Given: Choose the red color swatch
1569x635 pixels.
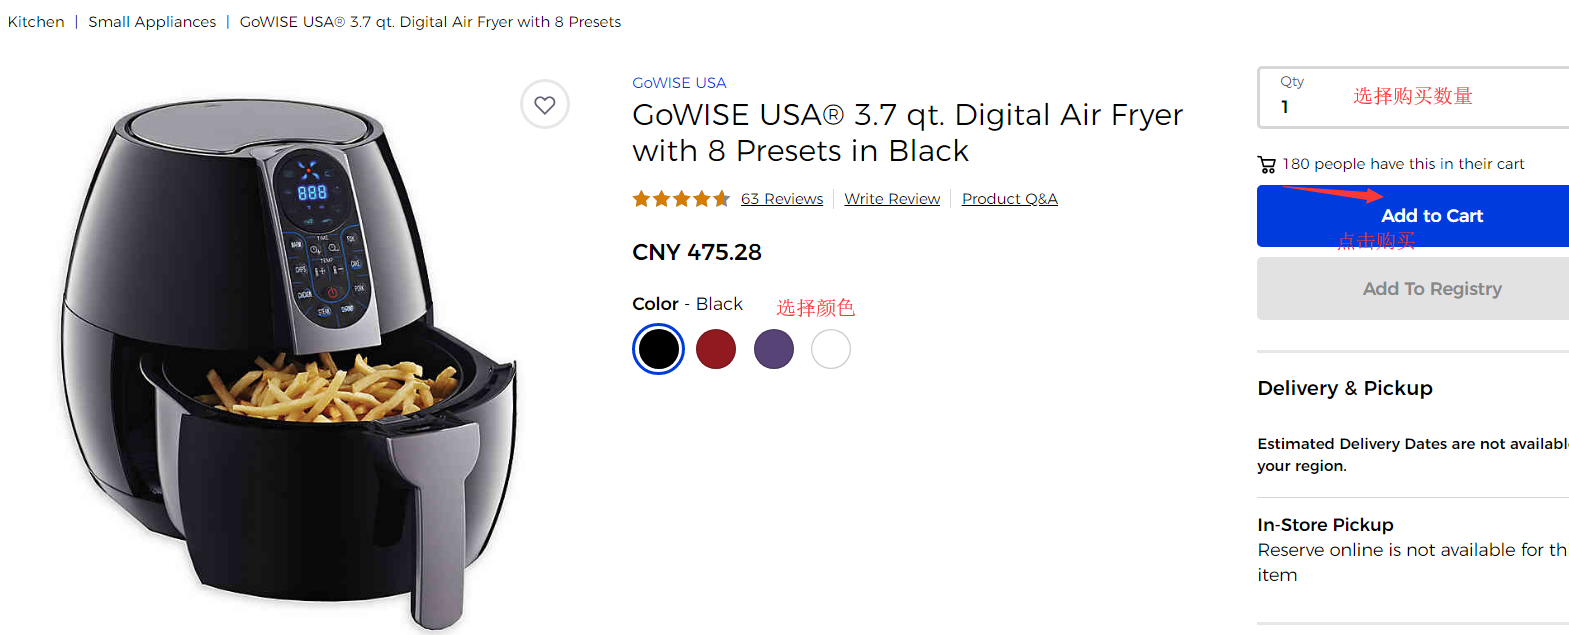Looking at the screenshot, I should coord(716,349).
